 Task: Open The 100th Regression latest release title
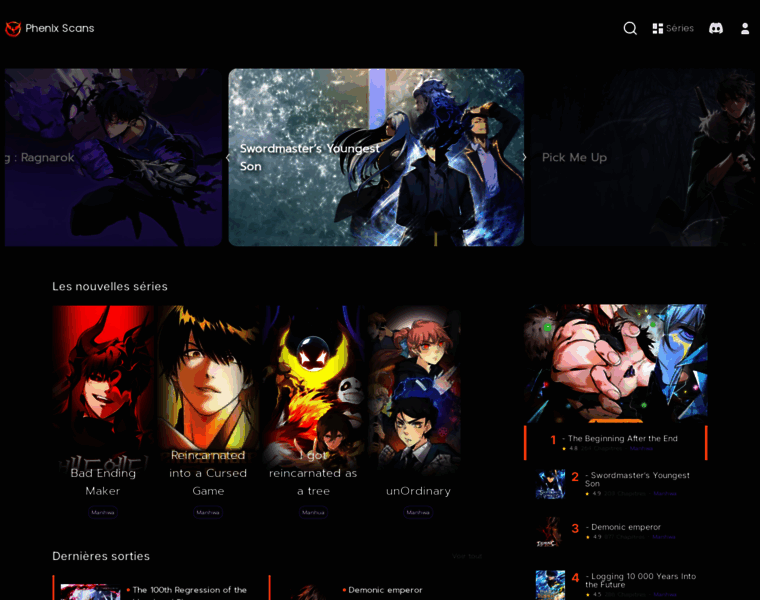[190, 592]
